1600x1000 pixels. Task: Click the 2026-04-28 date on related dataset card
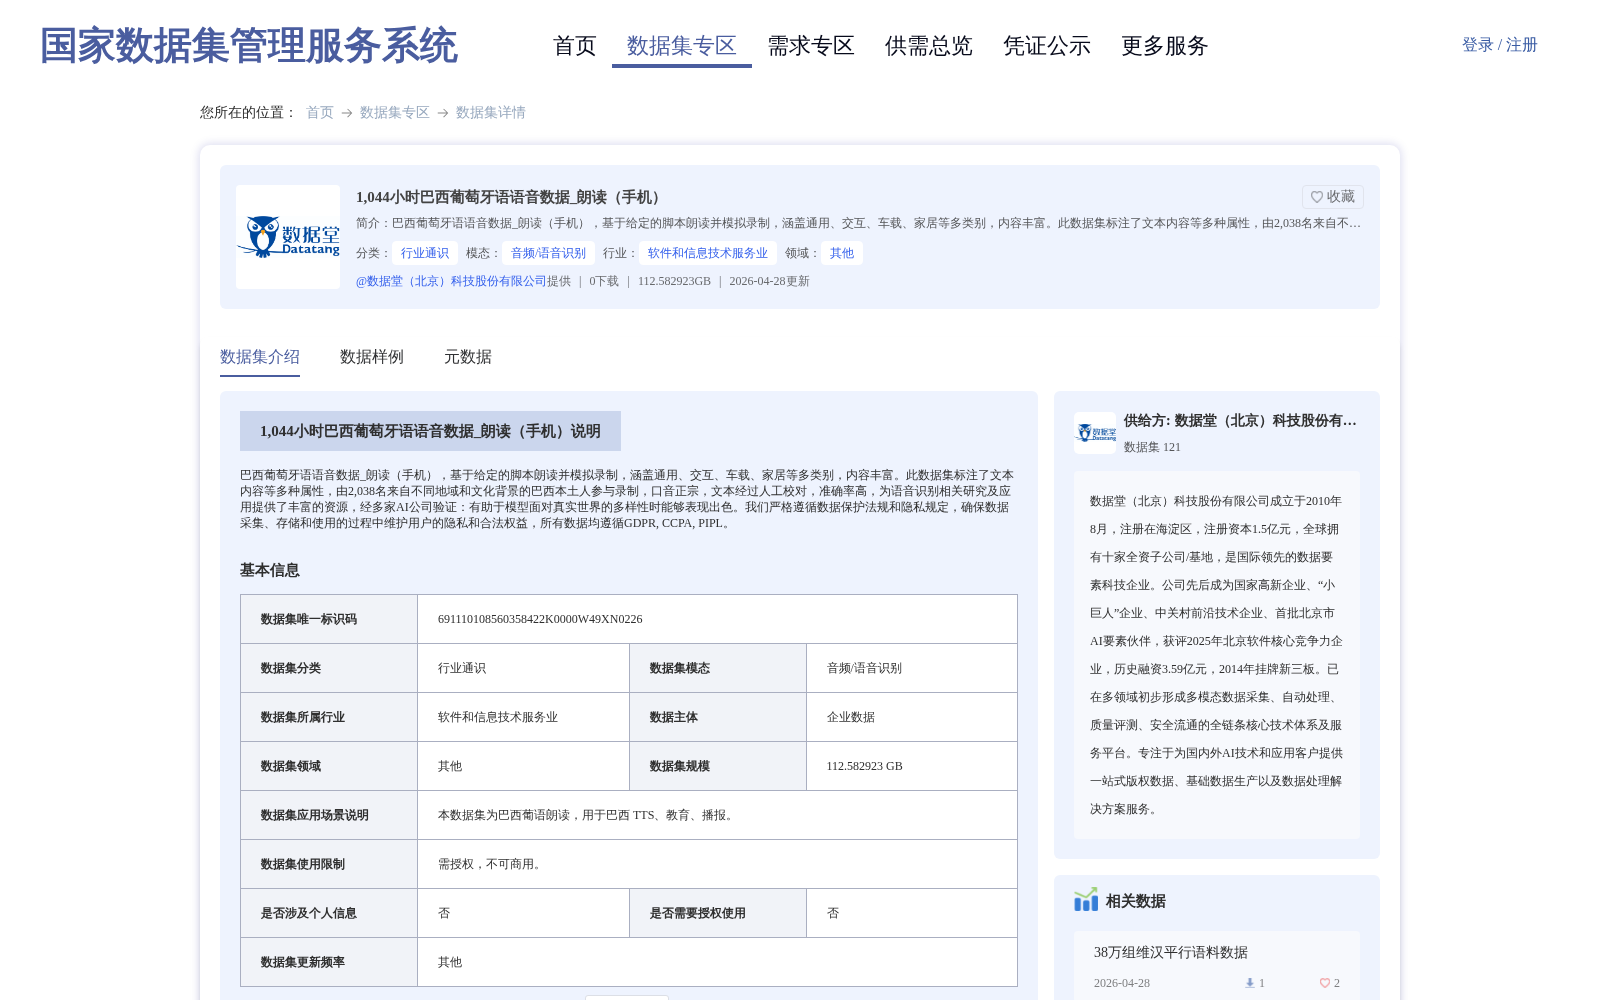pyautogui.click(x=1122, y=983)
